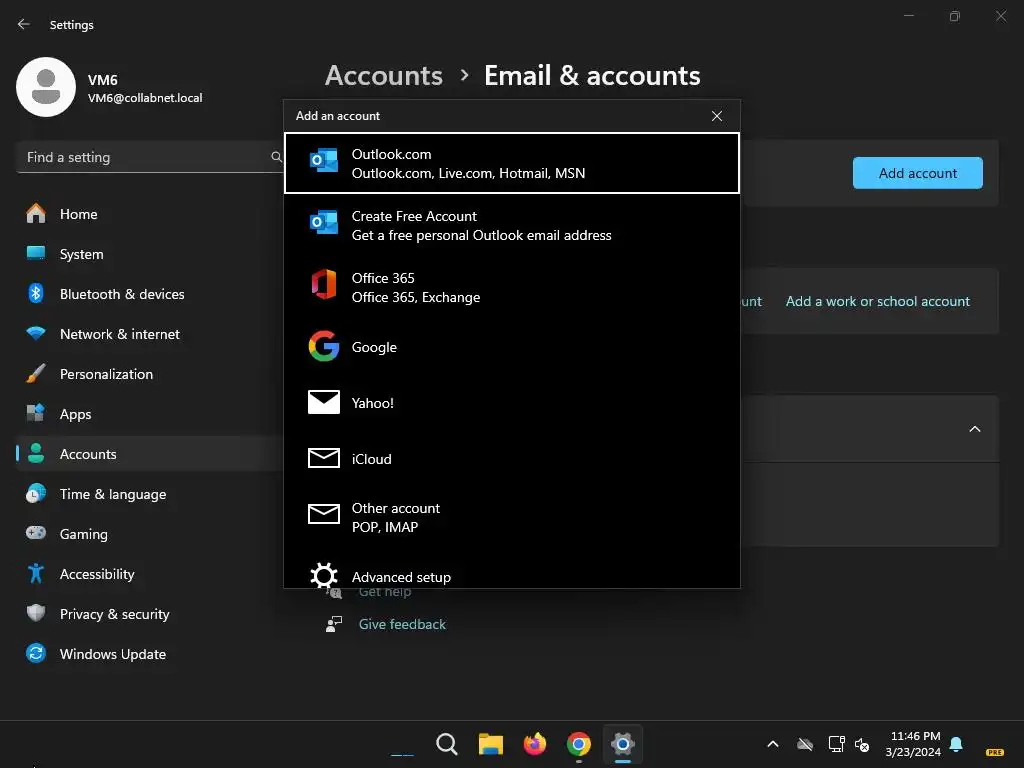
Task: Go back with the Settings back arrow
Action: click(x=24, y=24)
